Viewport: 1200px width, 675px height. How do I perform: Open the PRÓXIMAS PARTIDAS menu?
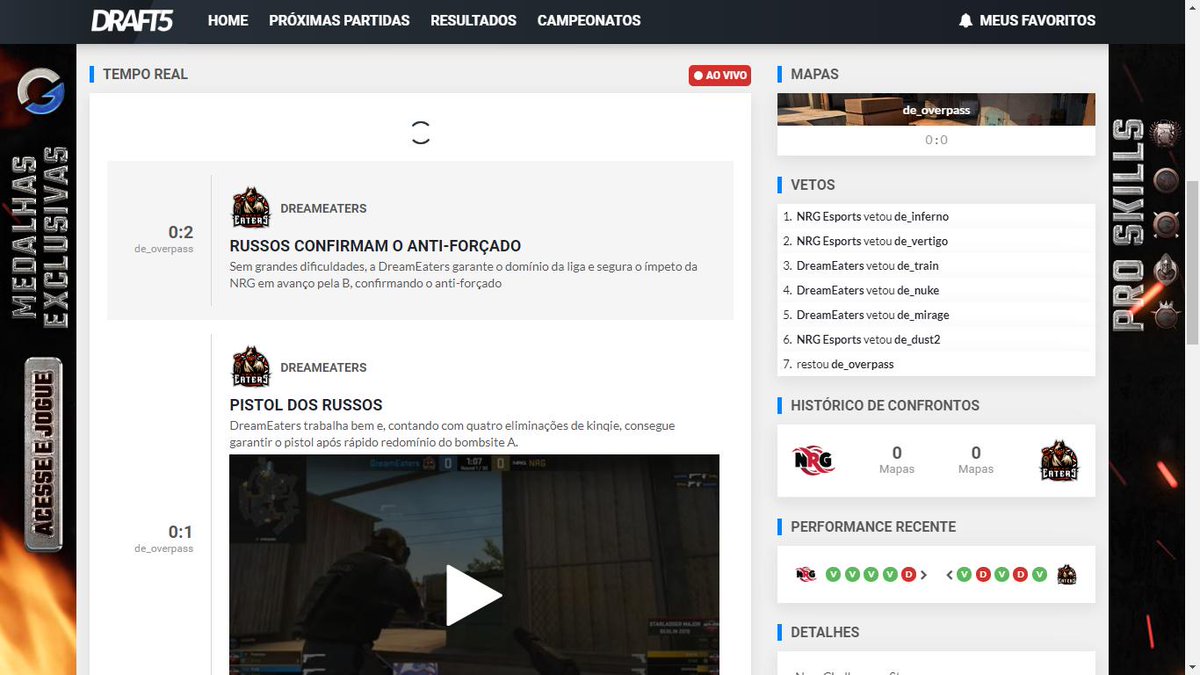[339, 20]
